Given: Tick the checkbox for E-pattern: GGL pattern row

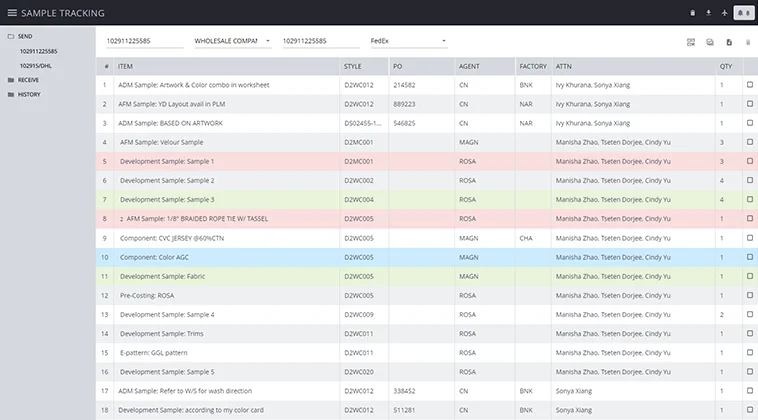Looking at the screenshot, I should click(750, 352).
